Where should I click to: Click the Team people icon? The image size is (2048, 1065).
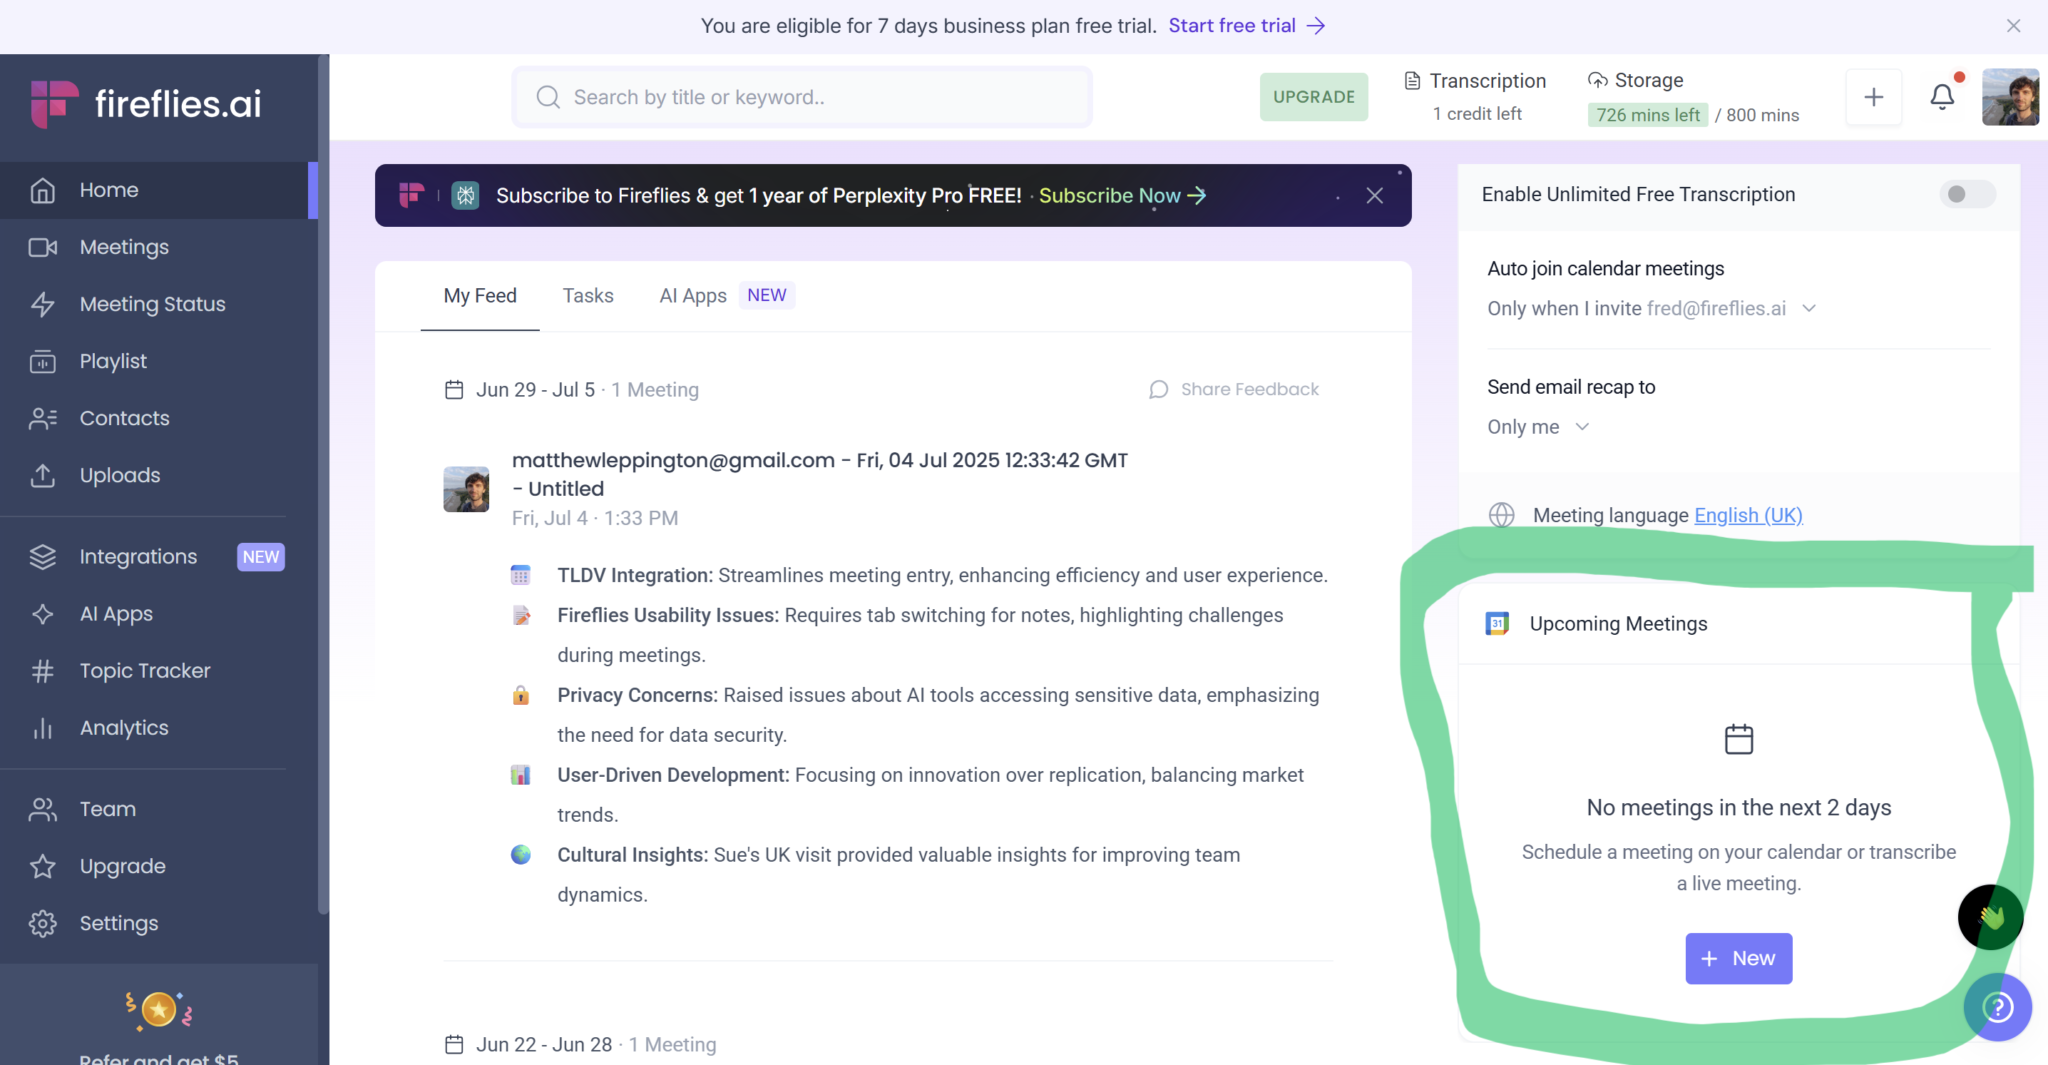[42, 809]
